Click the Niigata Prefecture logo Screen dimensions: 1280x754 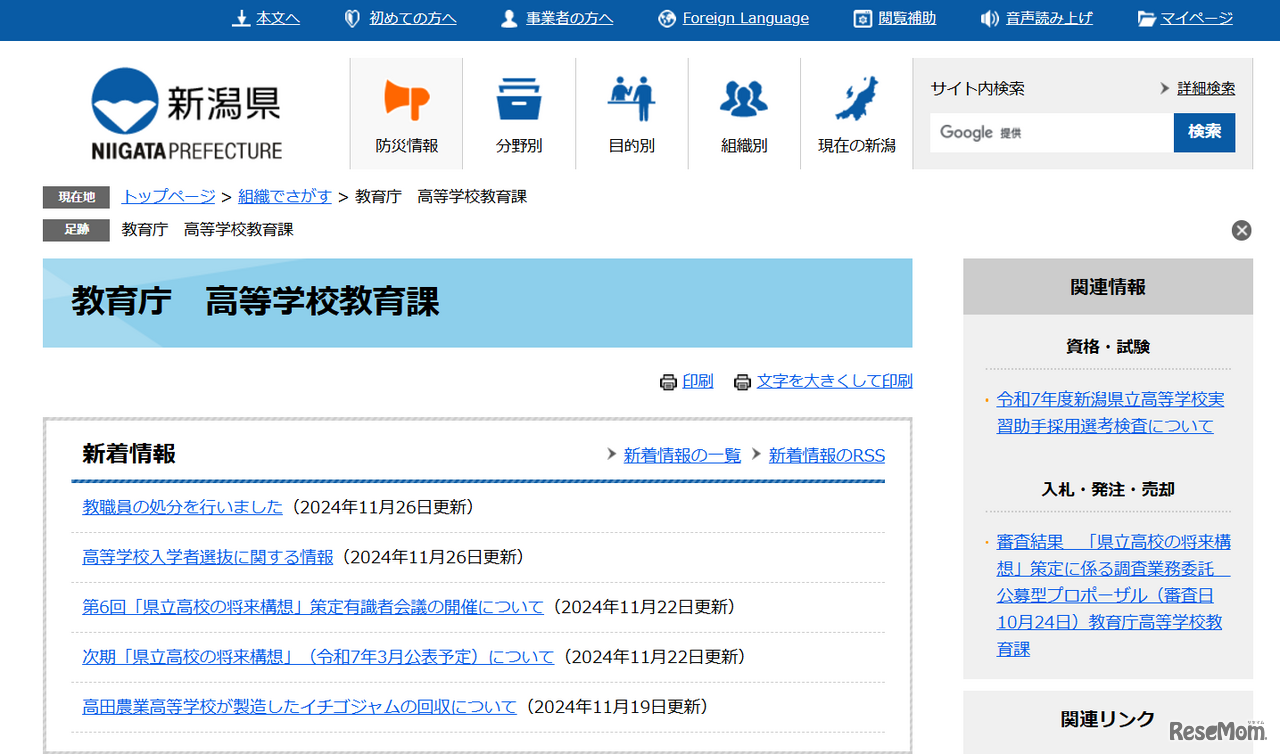click(x=187, y=112)
